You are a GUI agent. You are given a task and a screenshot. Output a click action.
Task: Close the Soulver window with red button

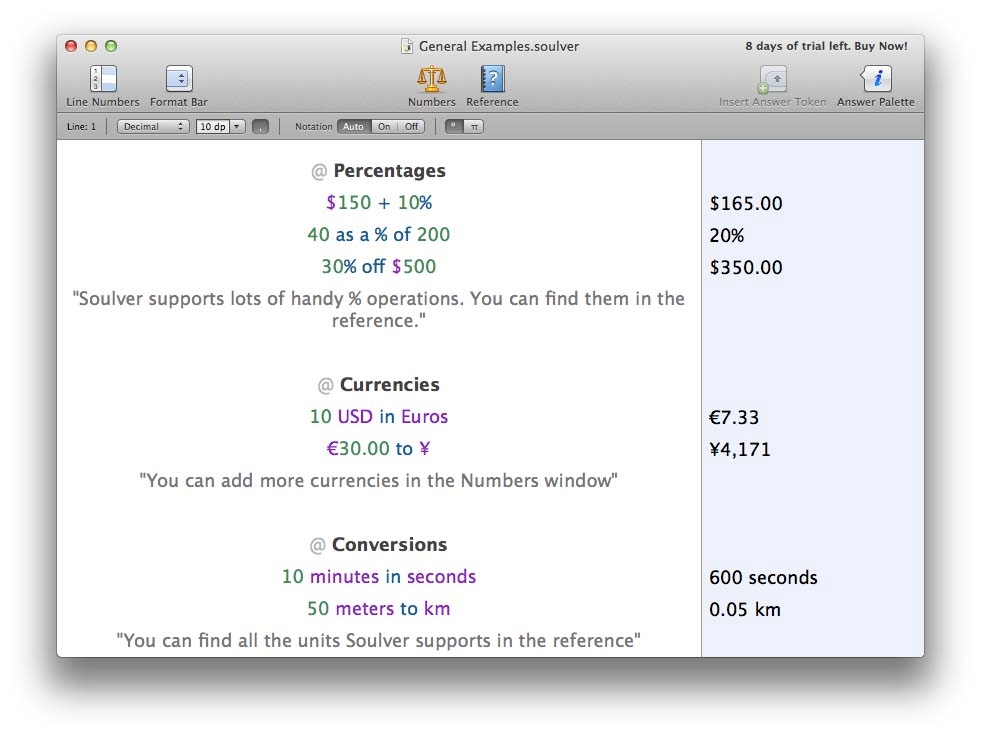tap(71, 46)
